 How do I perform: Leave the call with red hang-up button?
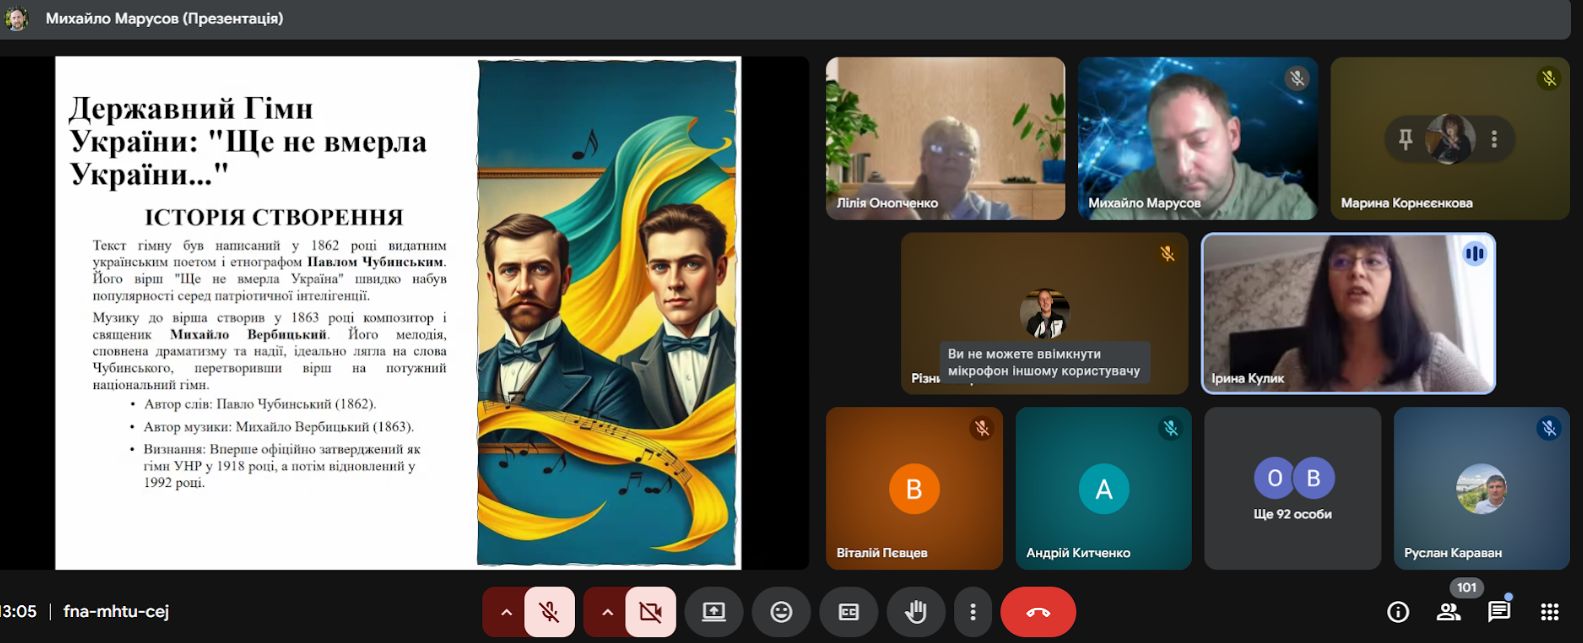(x=1038, y=612)
